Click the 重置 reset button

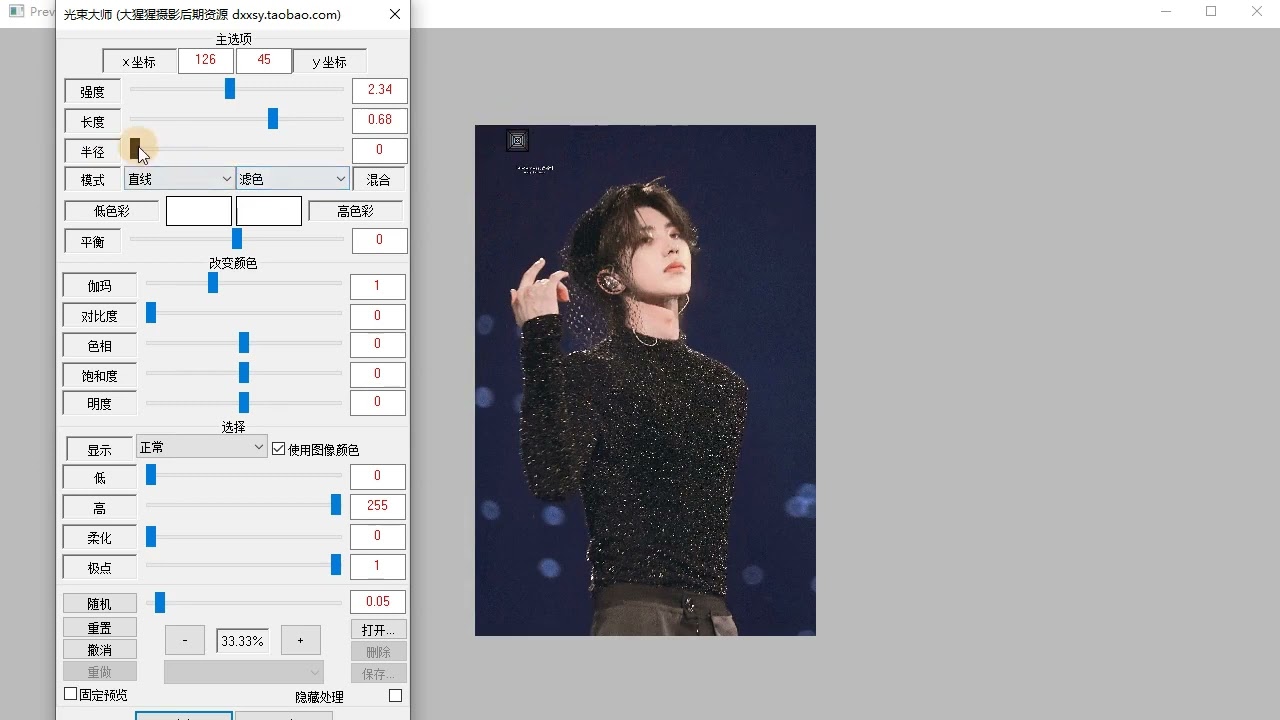coord(100,628)
